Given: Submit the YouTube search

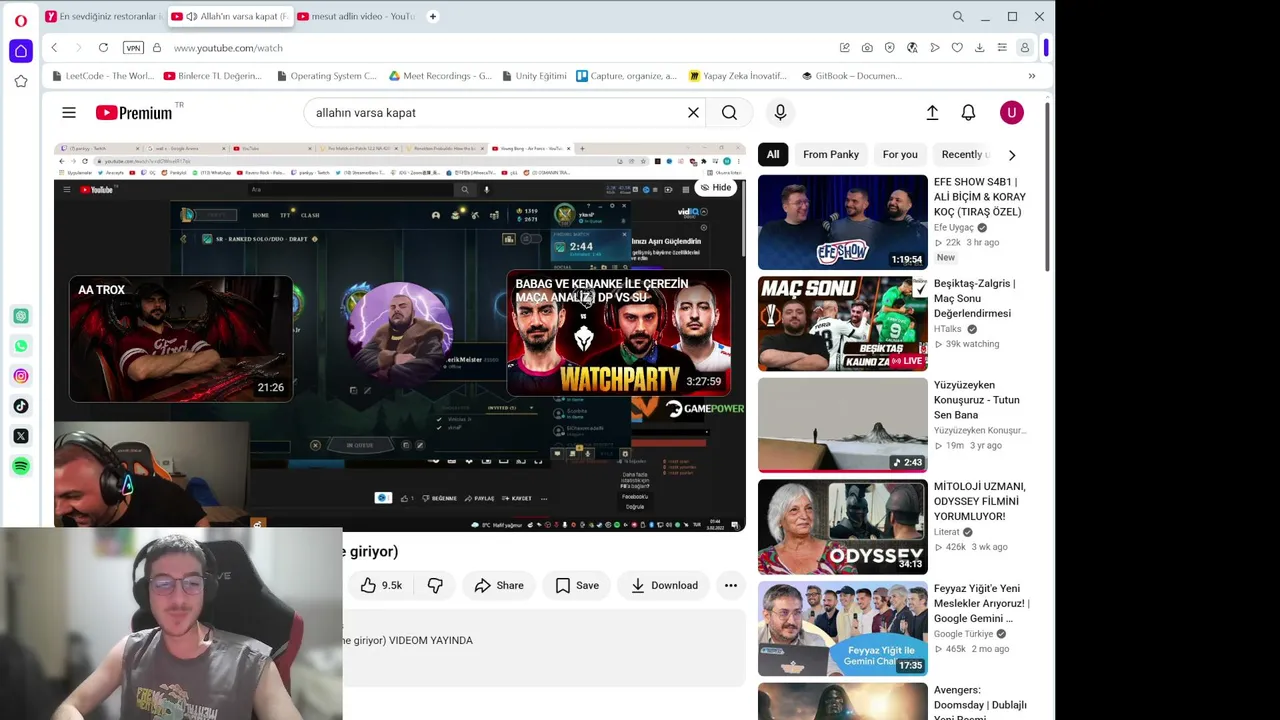Looking at the screenshot, I should (729, 113).
